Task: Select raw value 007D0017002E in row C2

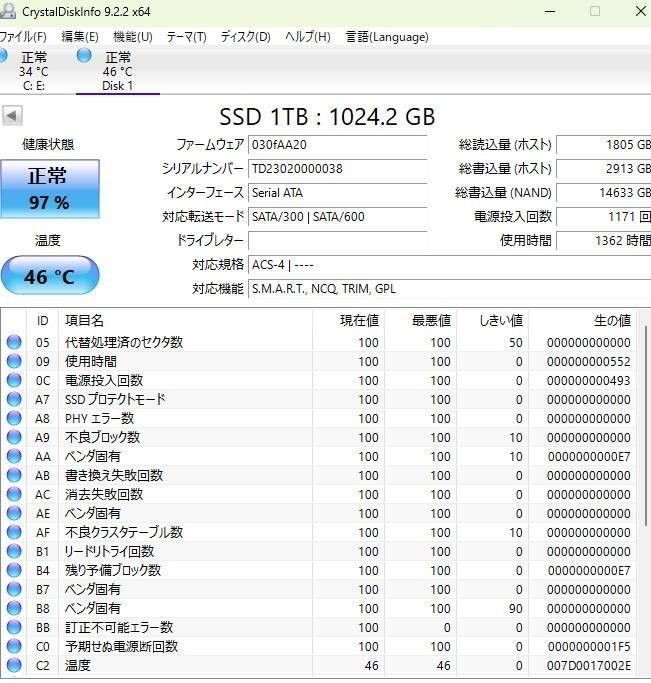Action: click(589, 666)
